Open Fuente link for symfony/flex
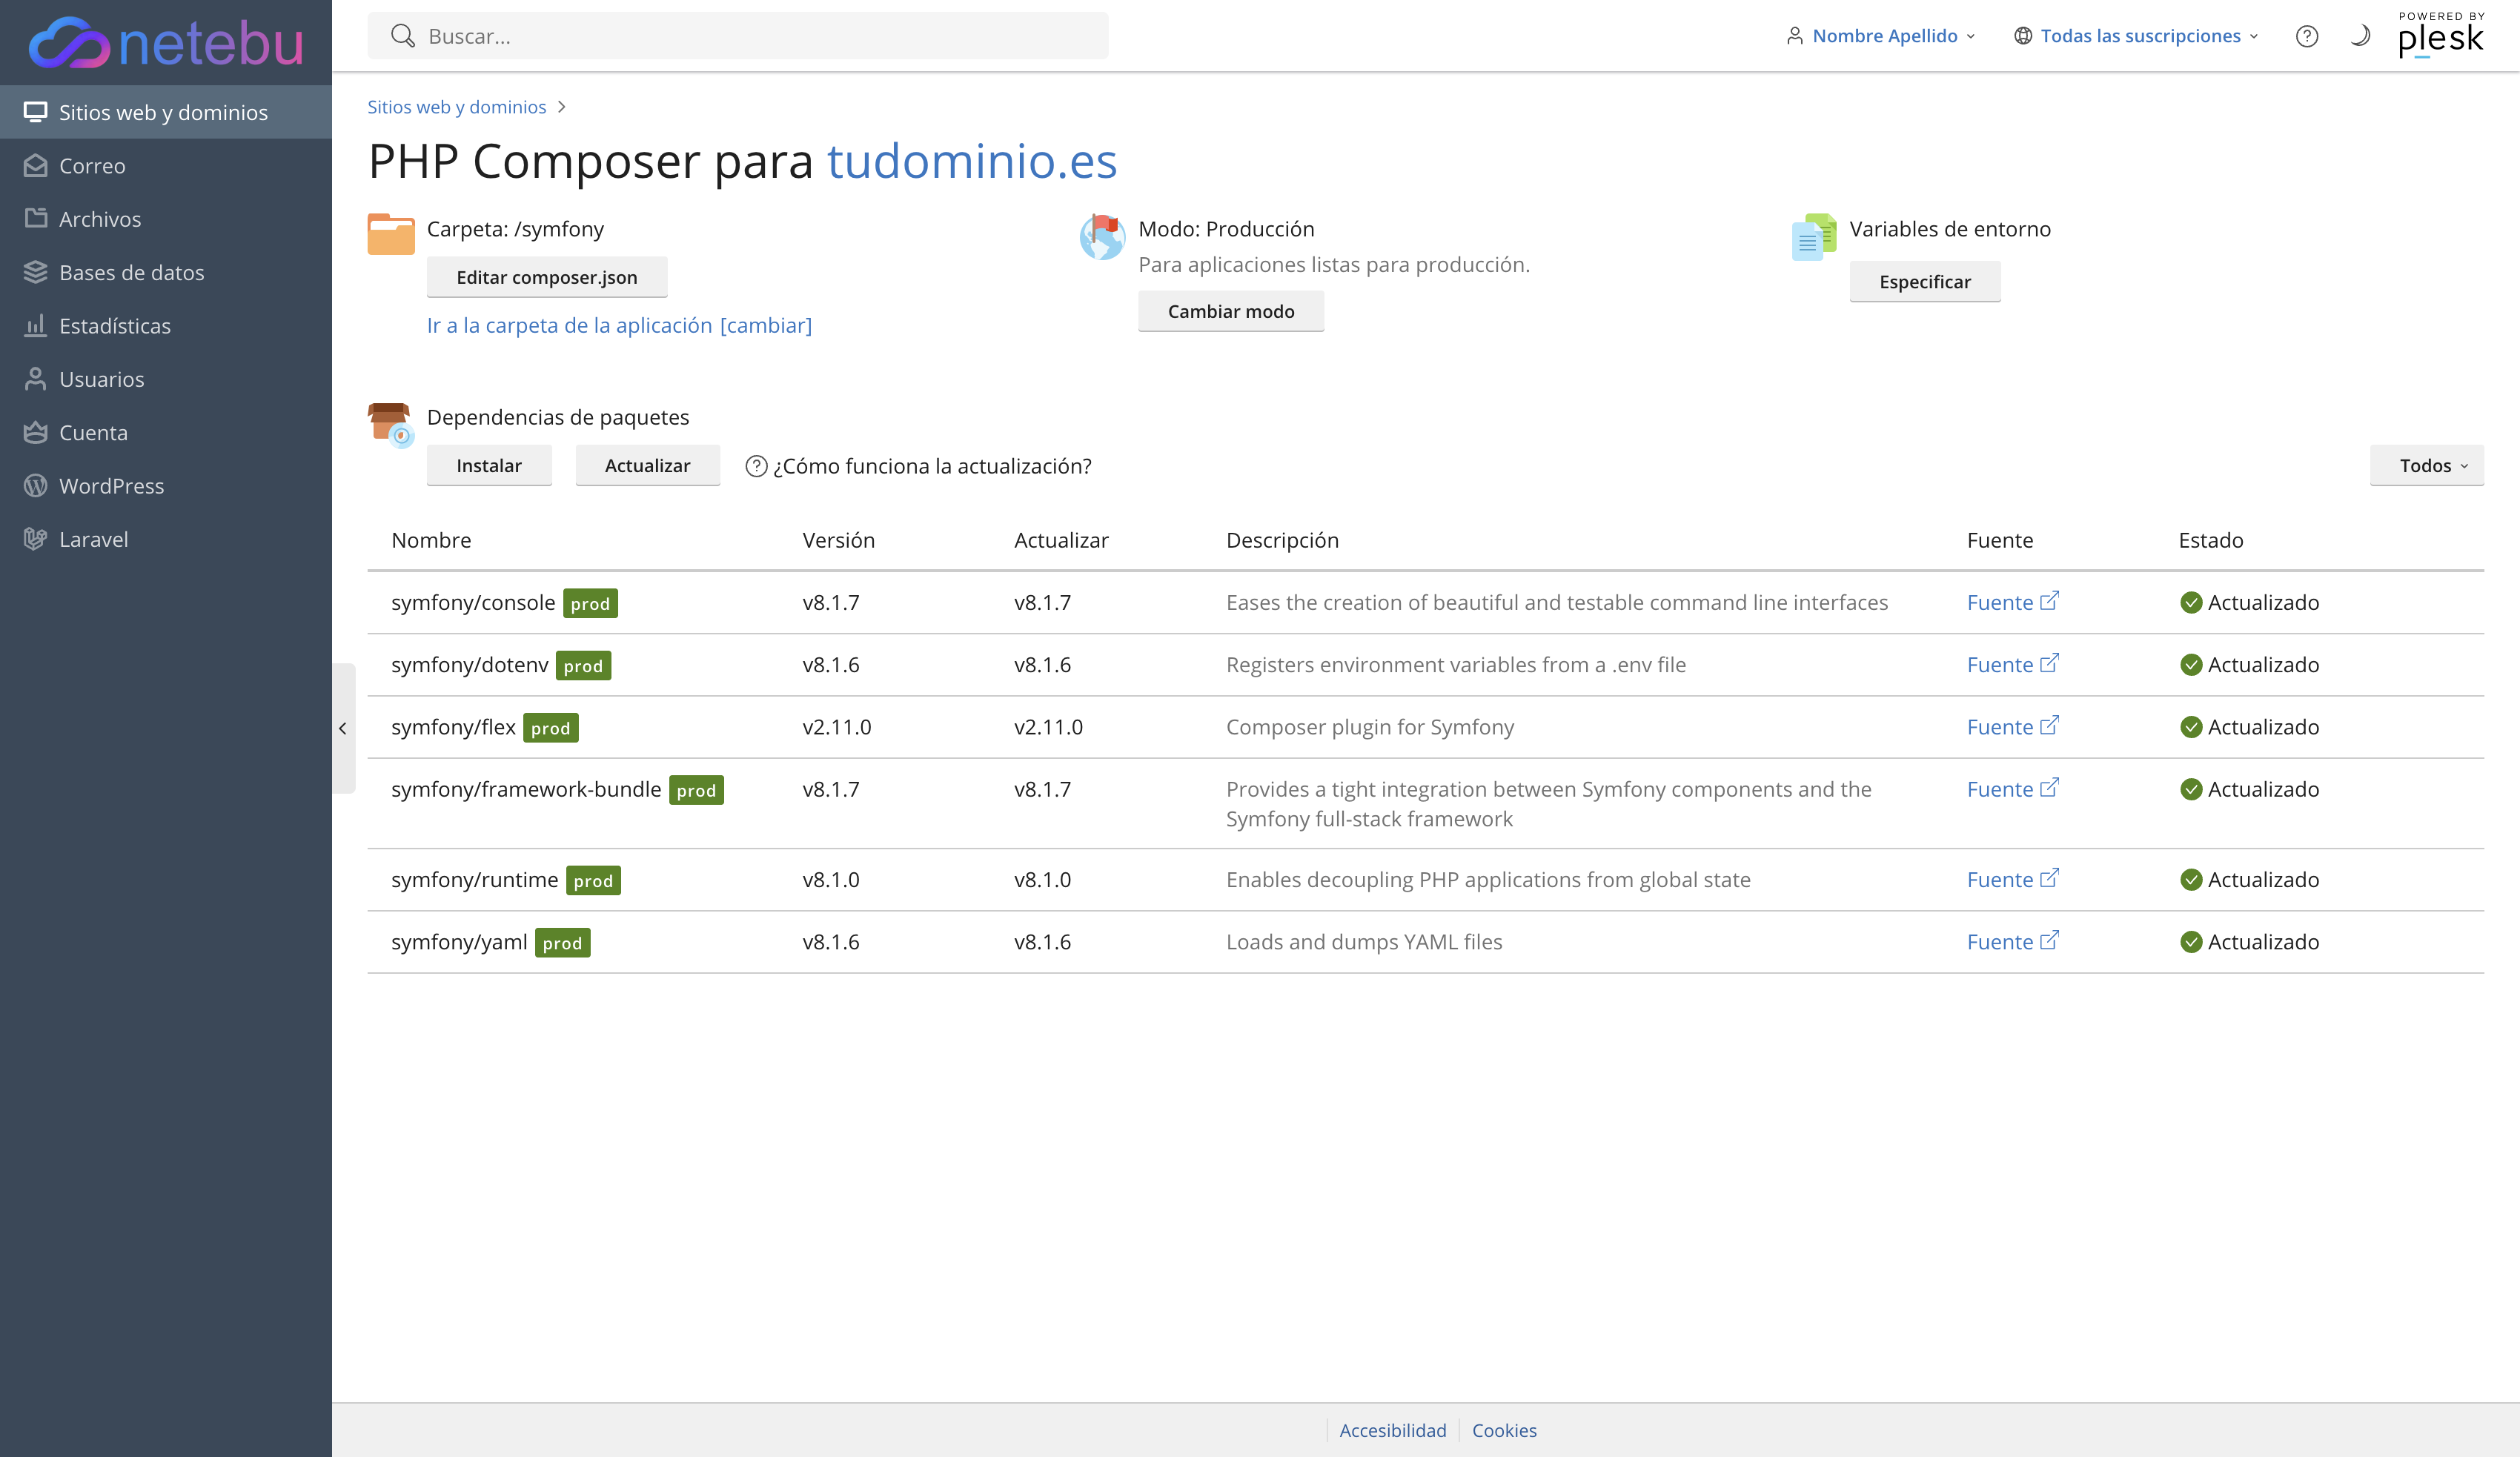This screenshot has height=1457, width=2520. (2012, 727)
